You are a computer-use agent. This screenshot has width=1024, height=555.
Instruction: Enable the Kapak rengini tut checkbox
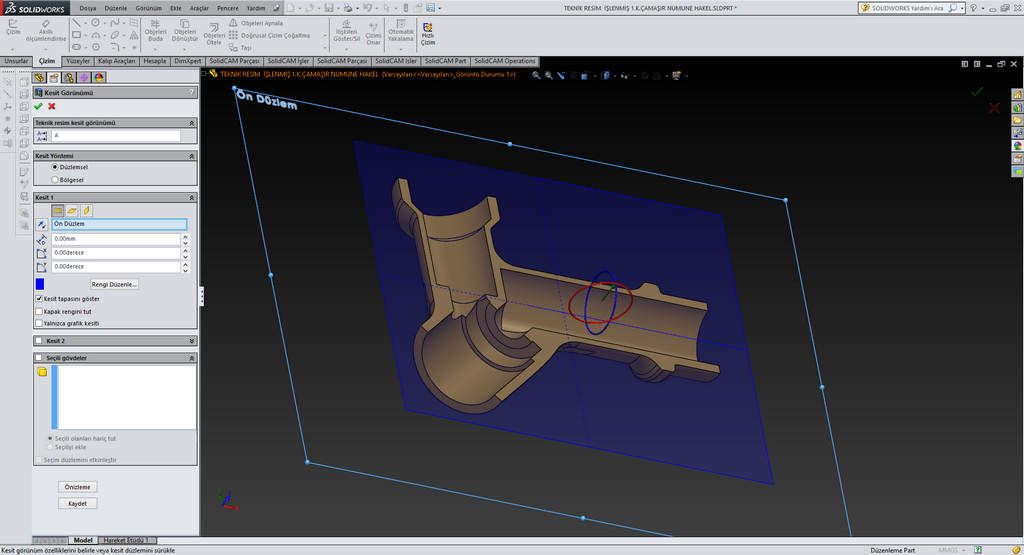point(39,311)
